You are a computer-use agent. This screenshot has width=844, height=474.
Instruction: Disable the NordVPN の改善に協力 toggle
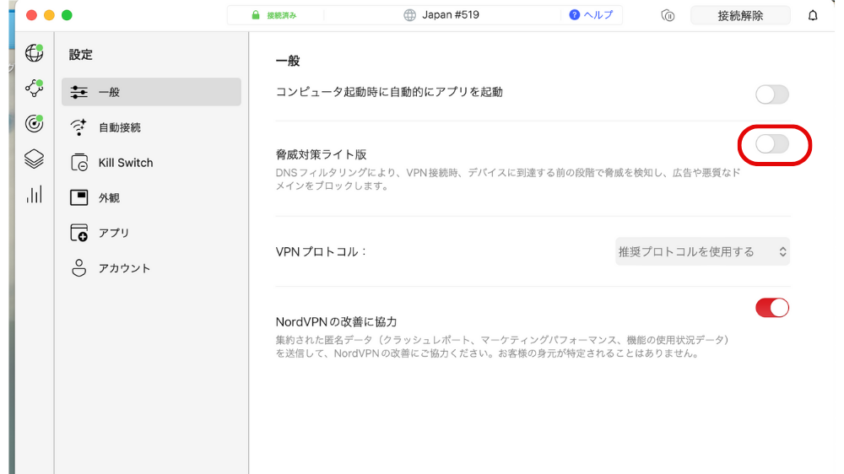(771, 308)
